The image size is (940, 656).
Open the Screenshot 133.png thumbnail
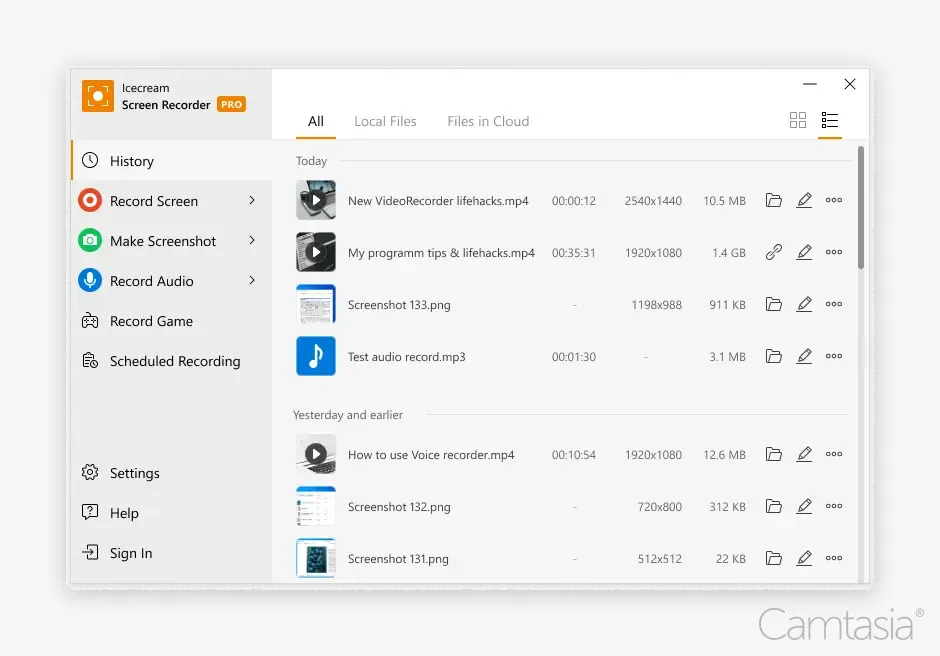click(316, 304)
